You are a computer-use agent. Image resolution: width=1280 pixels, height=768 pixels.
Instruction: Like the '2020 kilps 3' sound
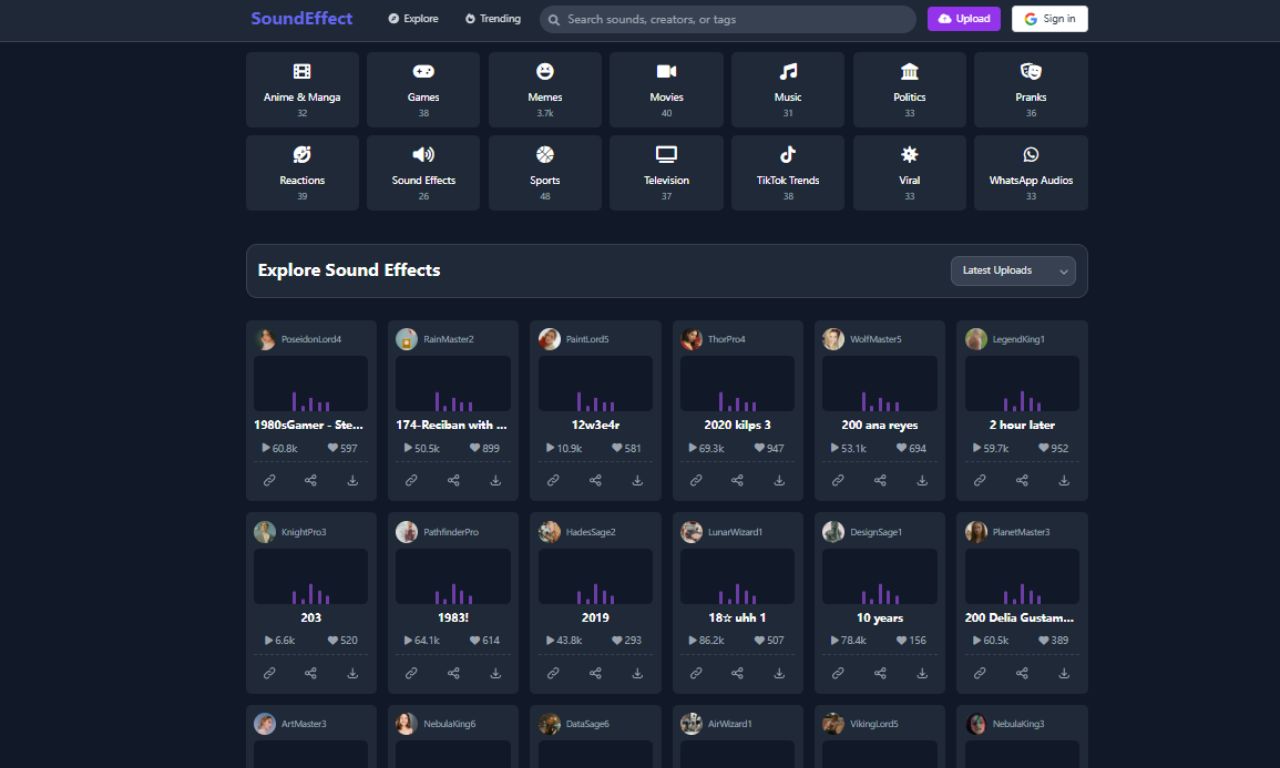click(x=760, y=448)
